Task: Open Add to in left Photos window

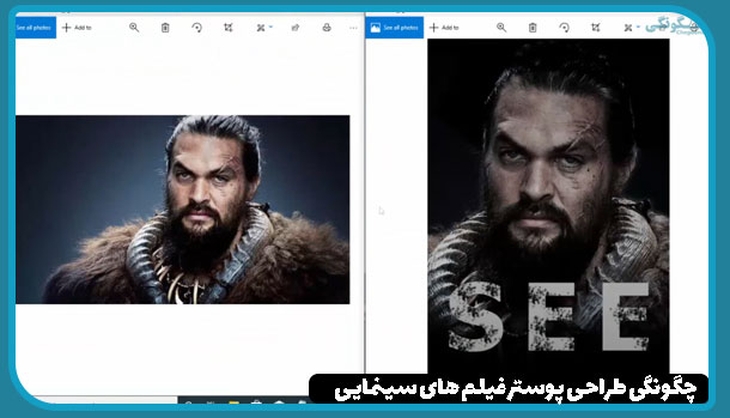Action: pyautogui.click(x=77, y=27)
